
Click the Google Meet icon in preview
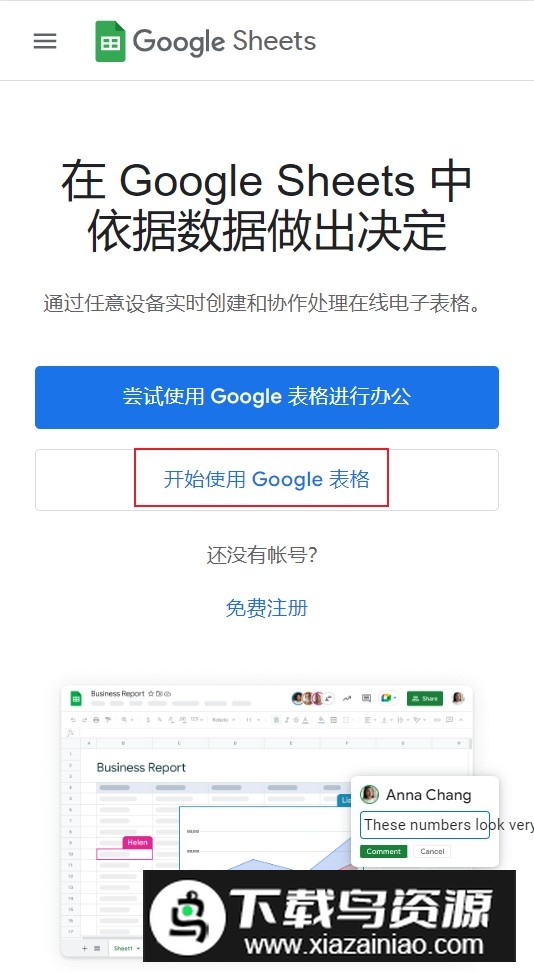pyautogui.click(x=388, y=698)
